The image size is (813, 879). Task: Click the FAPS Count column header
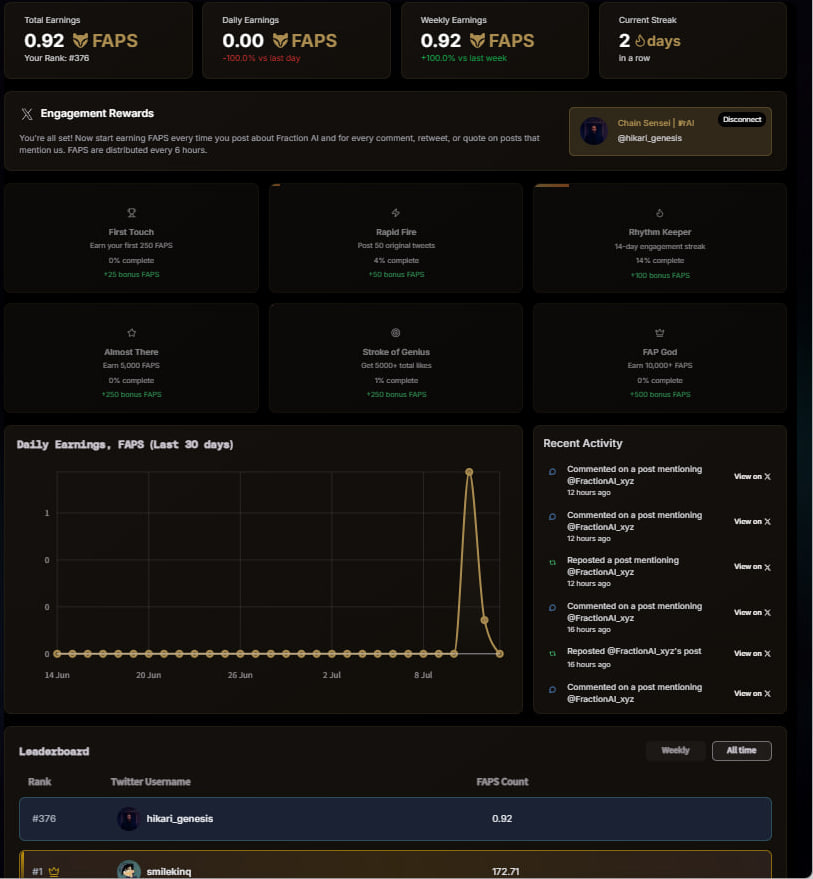pyautogui.click(x=502, y=781)
